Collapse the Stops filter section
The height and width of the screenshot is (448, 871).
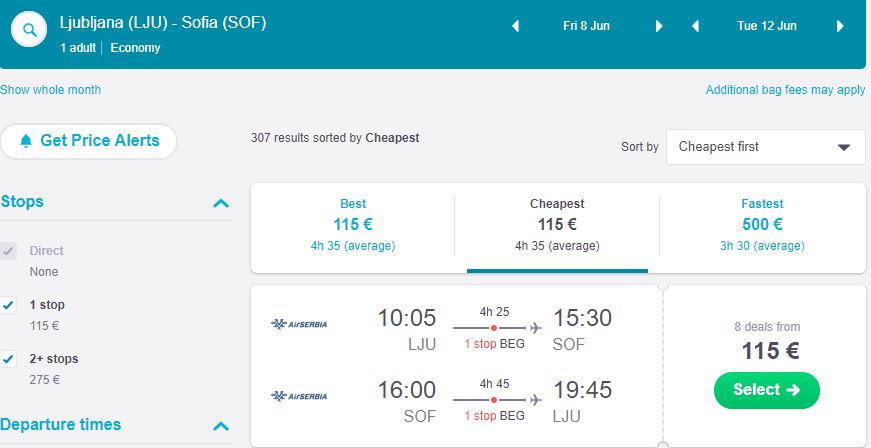pyautogui.click(x=221, y=203)
